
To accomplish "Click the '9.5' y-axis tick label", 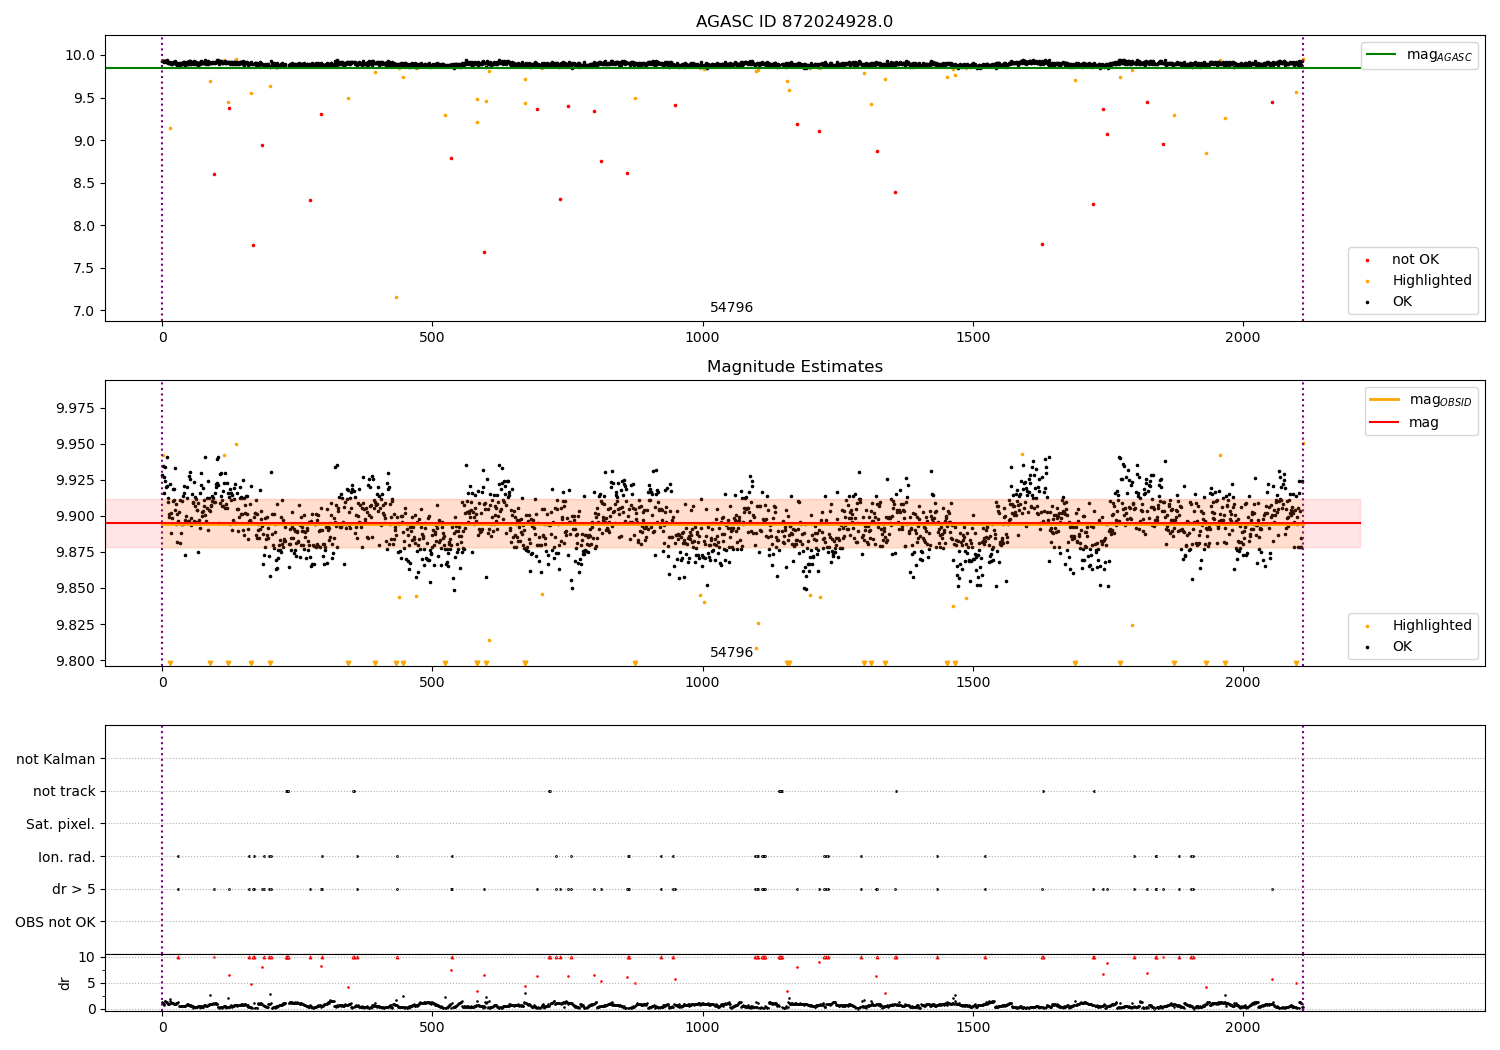I will click(x=86, y=98).
